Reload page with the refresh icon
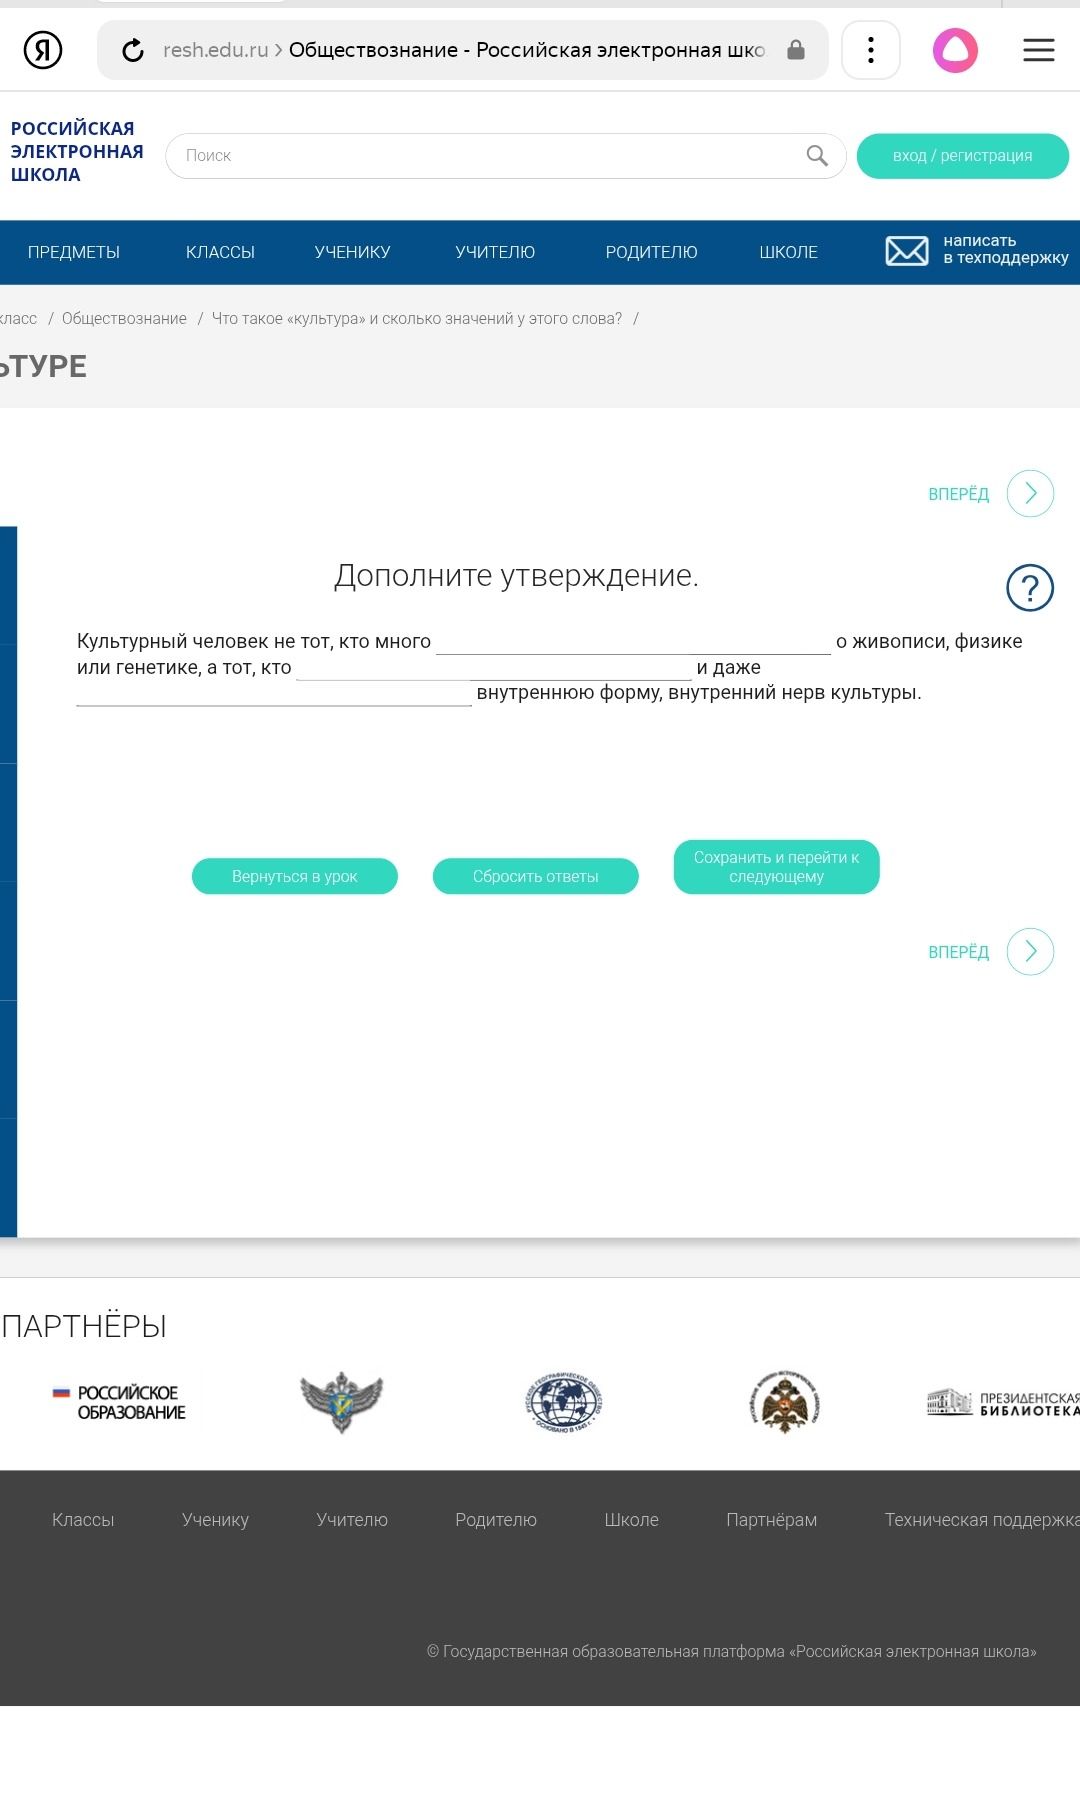Screen dimensions: 1080x1800 pos(133,50)
